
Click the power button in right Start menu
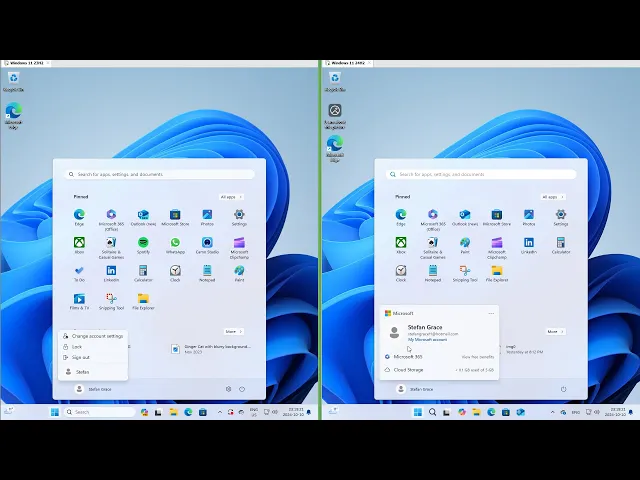click(x=564, y=389)
